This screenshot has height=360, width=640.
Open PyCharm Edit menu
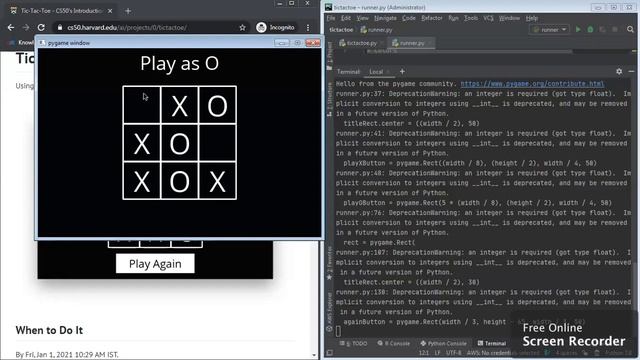click(x=346, y=18)
